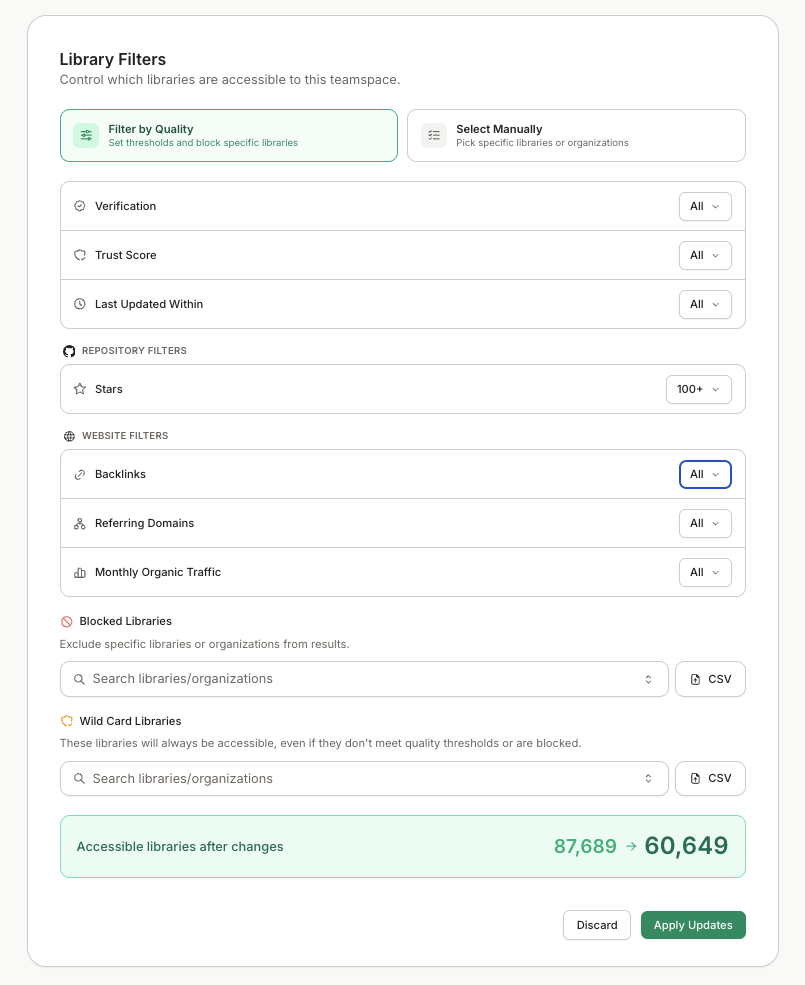Click the red Blocked Libraries icon

(67, 621)
